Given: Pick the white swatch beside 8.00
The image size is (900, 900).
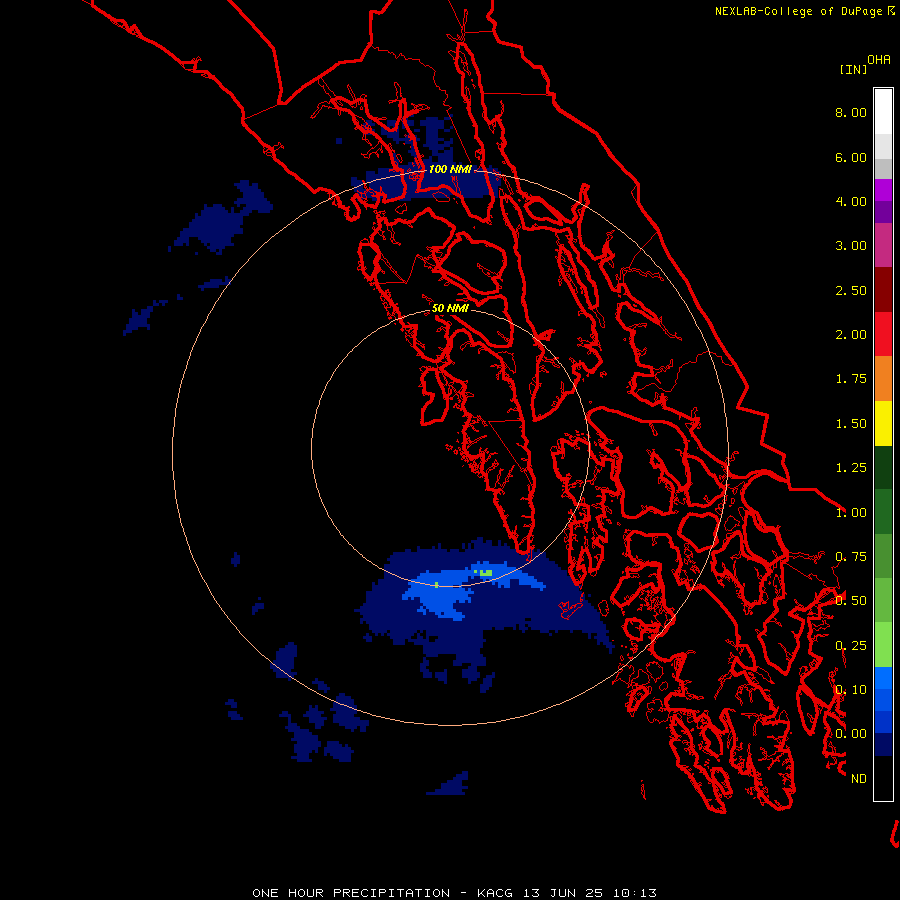Looking at the screenshot, I should [883, 112].
